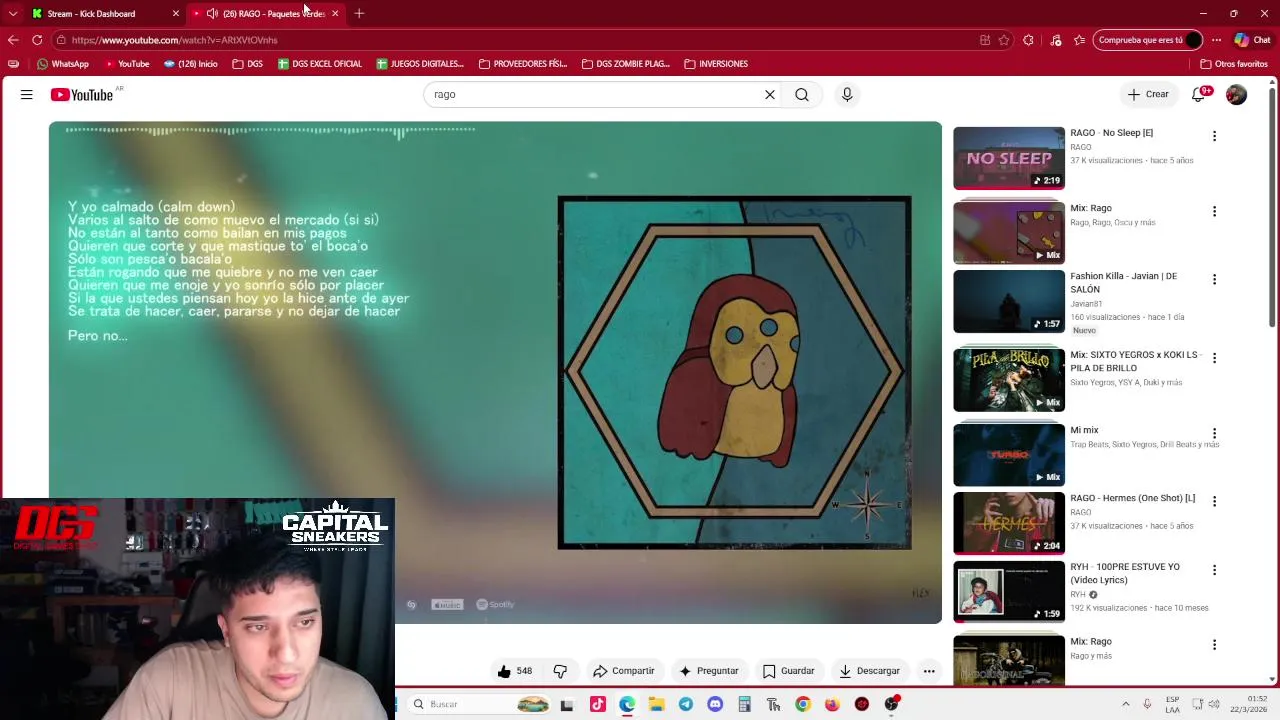Viewport: 1280px width, 720px height.
Task: Play RAGO - No Sleep thumbnail
Action: [x=1009, y=158]
